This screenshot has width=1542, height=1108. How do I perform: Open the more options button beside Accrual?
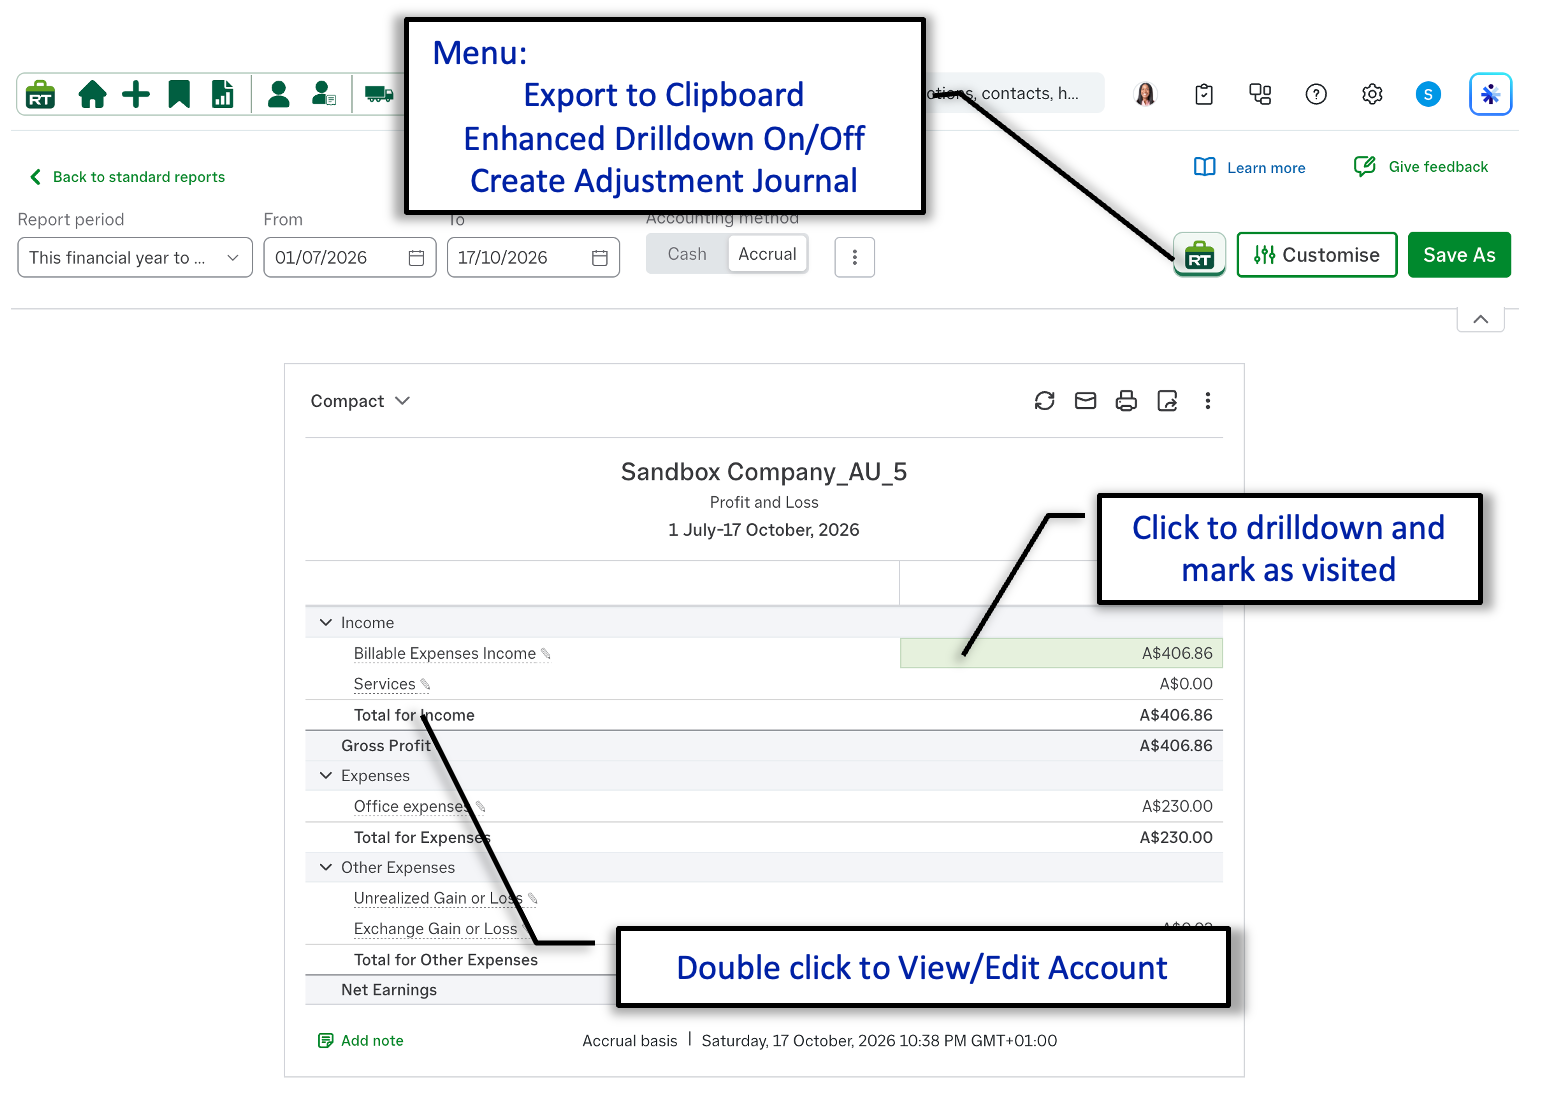[x=854, y=257]
